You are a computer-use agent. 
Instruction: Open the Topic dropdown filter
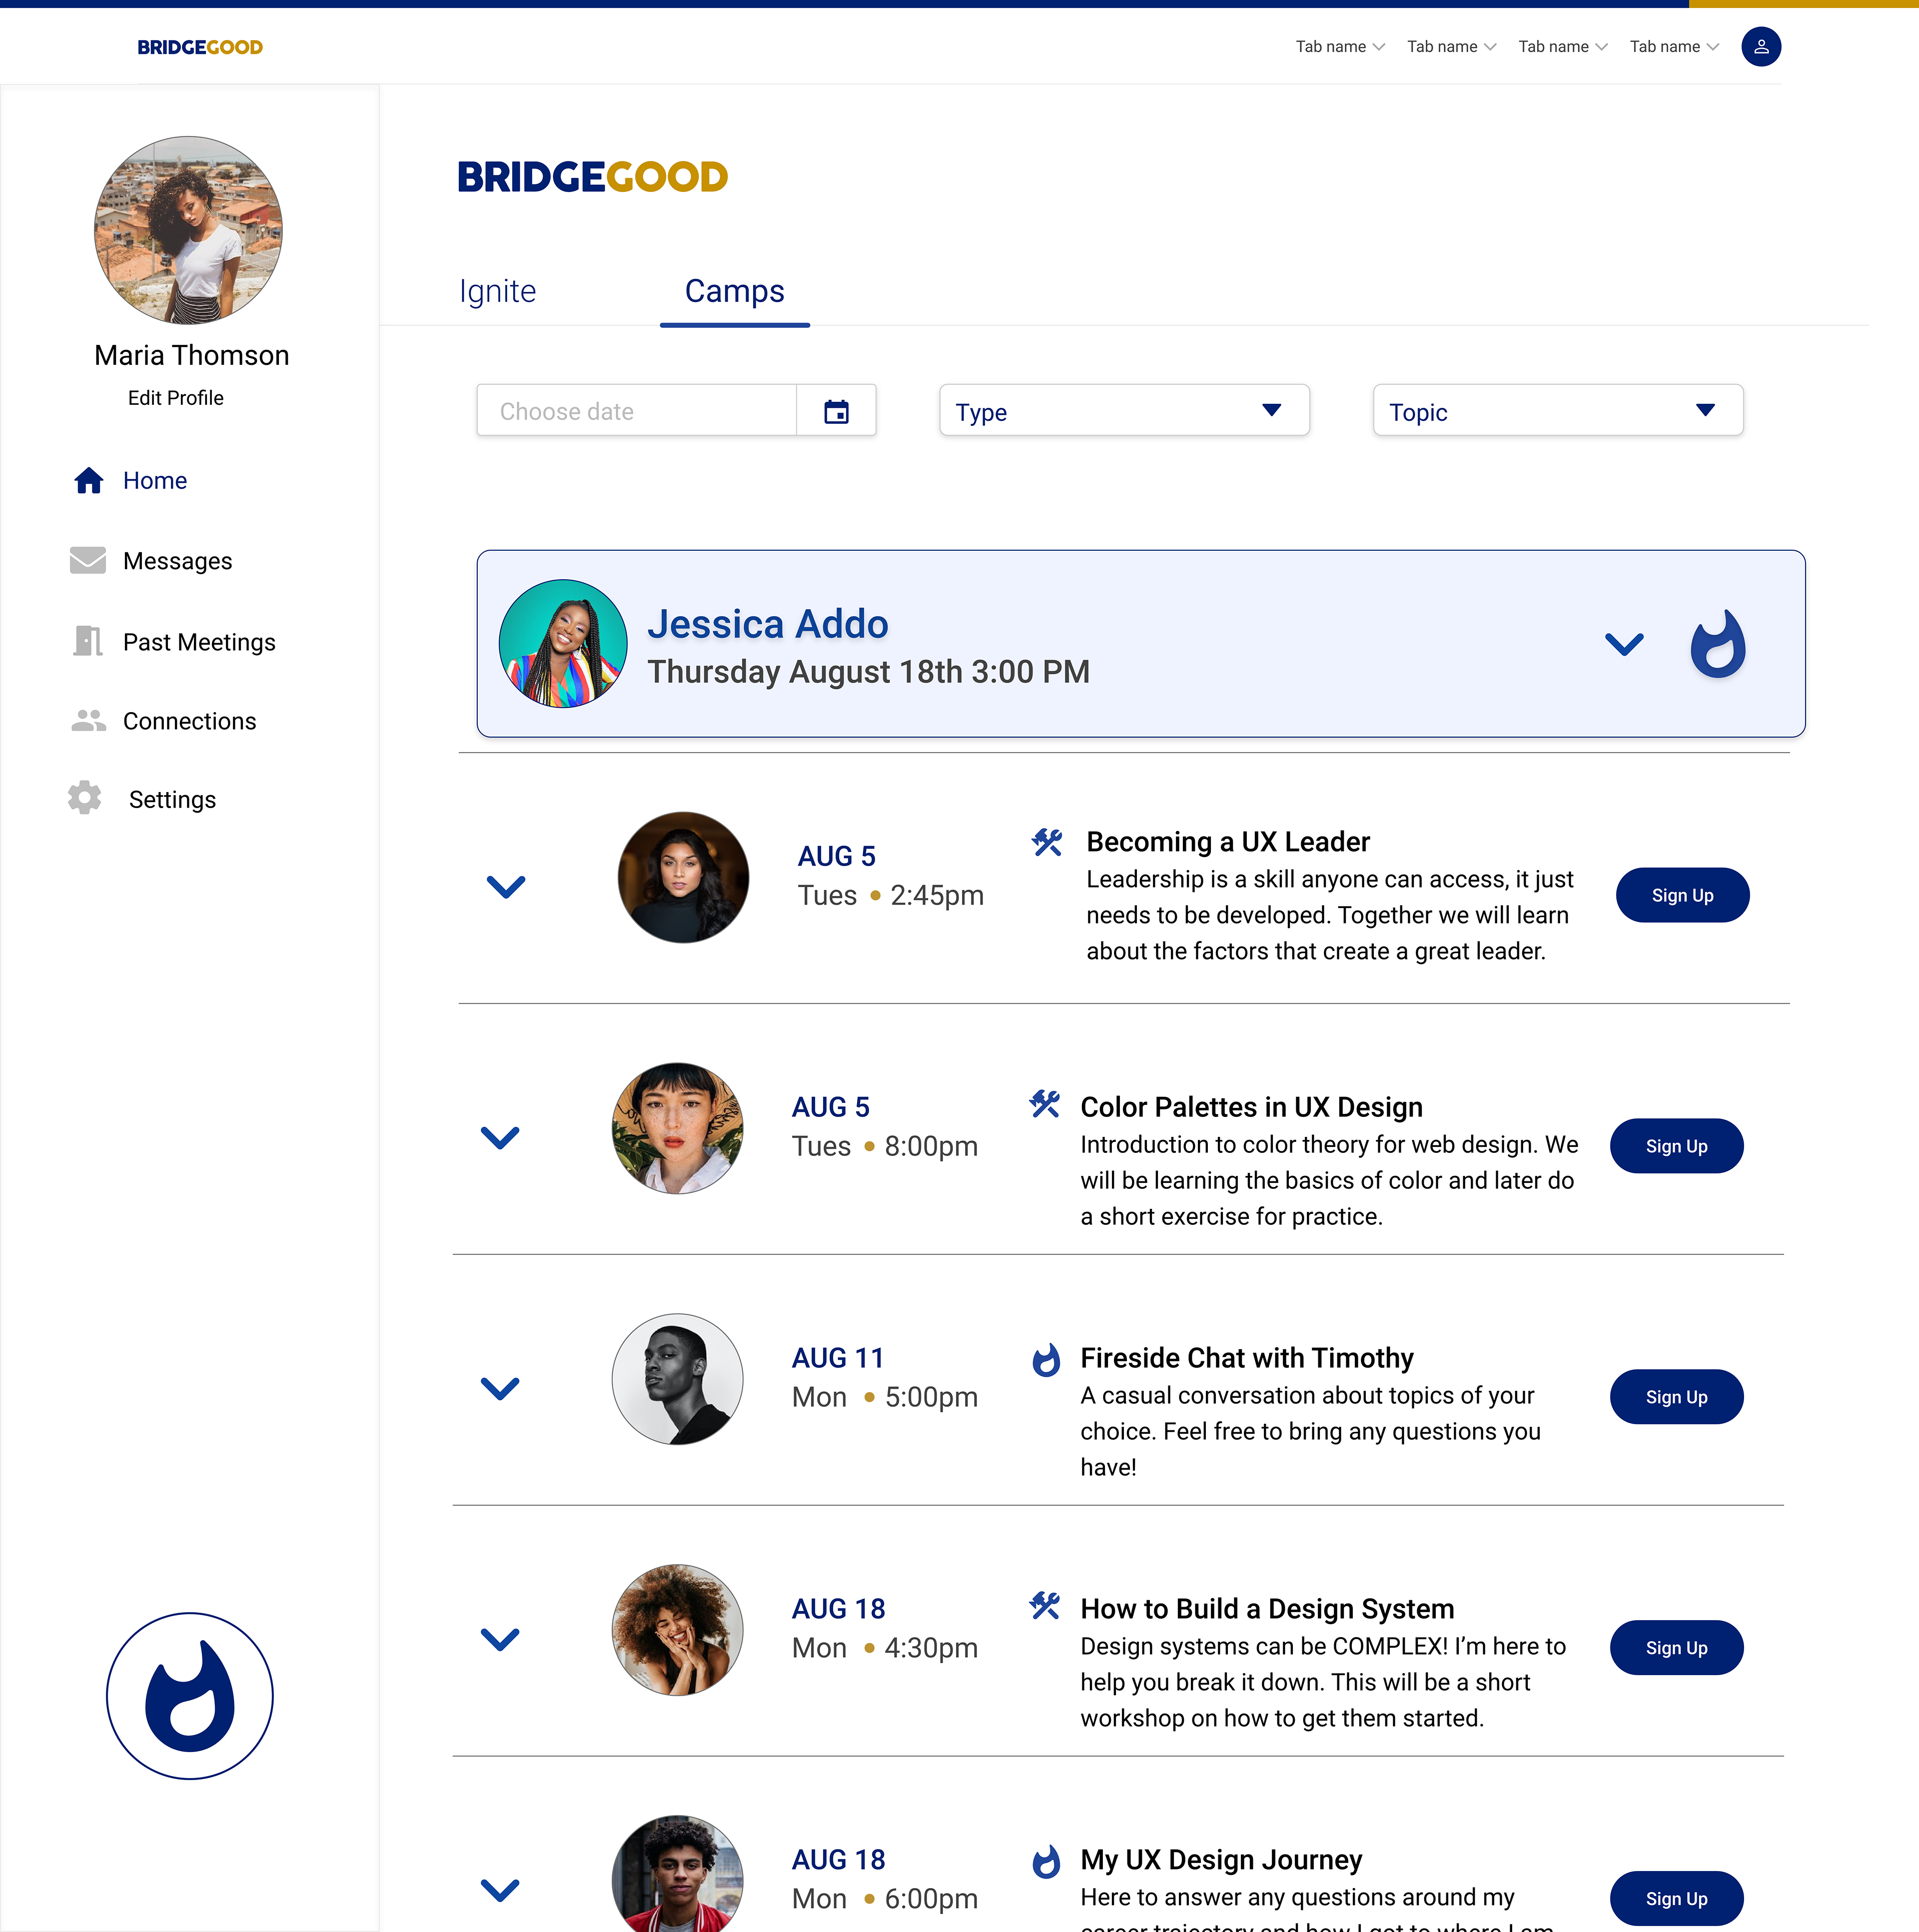click(1558, 410)
